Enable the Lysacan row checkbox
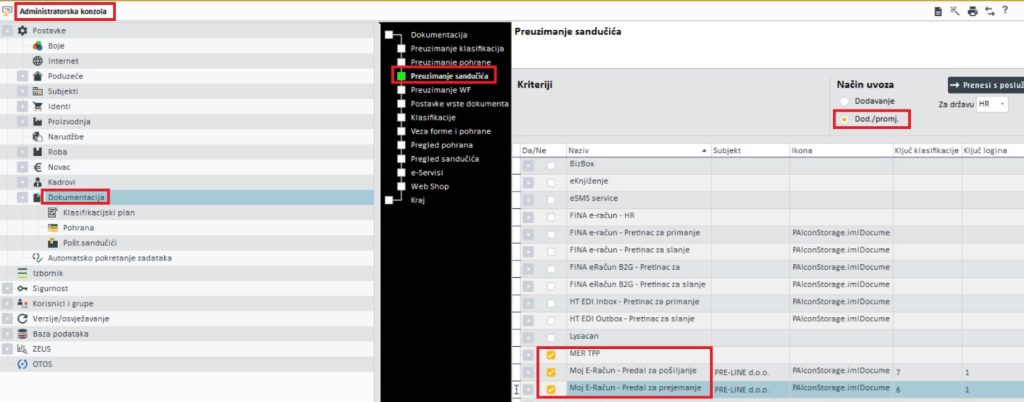1024x402 pixels. click(x=551, y=337)
